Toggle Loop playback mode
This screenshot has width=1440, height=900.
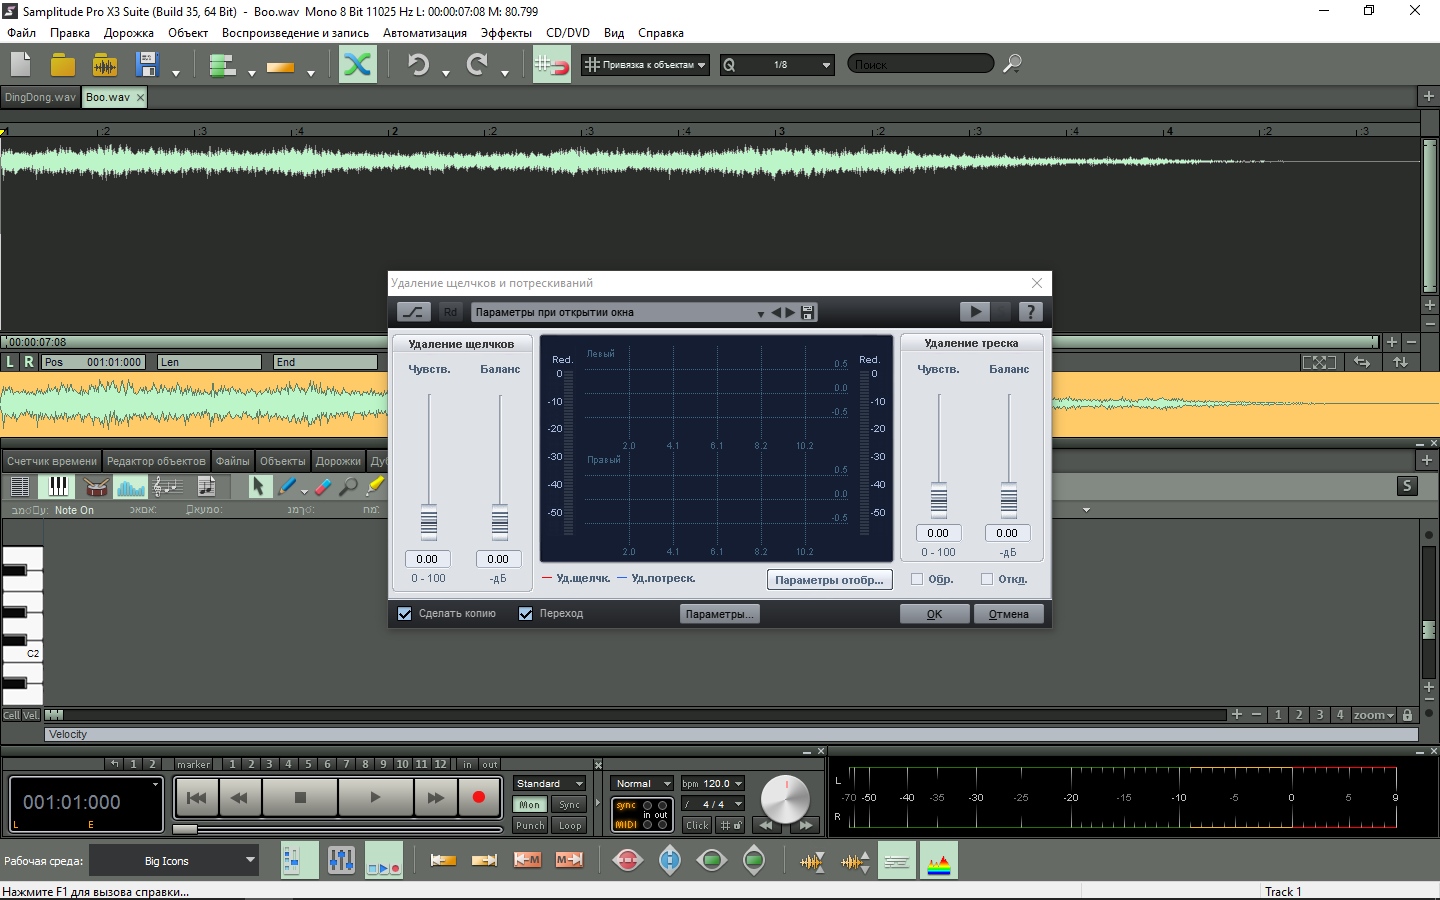tap(570, 826)
